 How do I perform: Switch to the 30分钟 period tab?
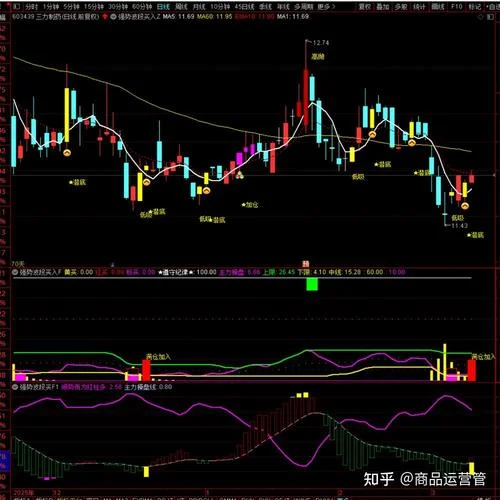coord(118,7)
